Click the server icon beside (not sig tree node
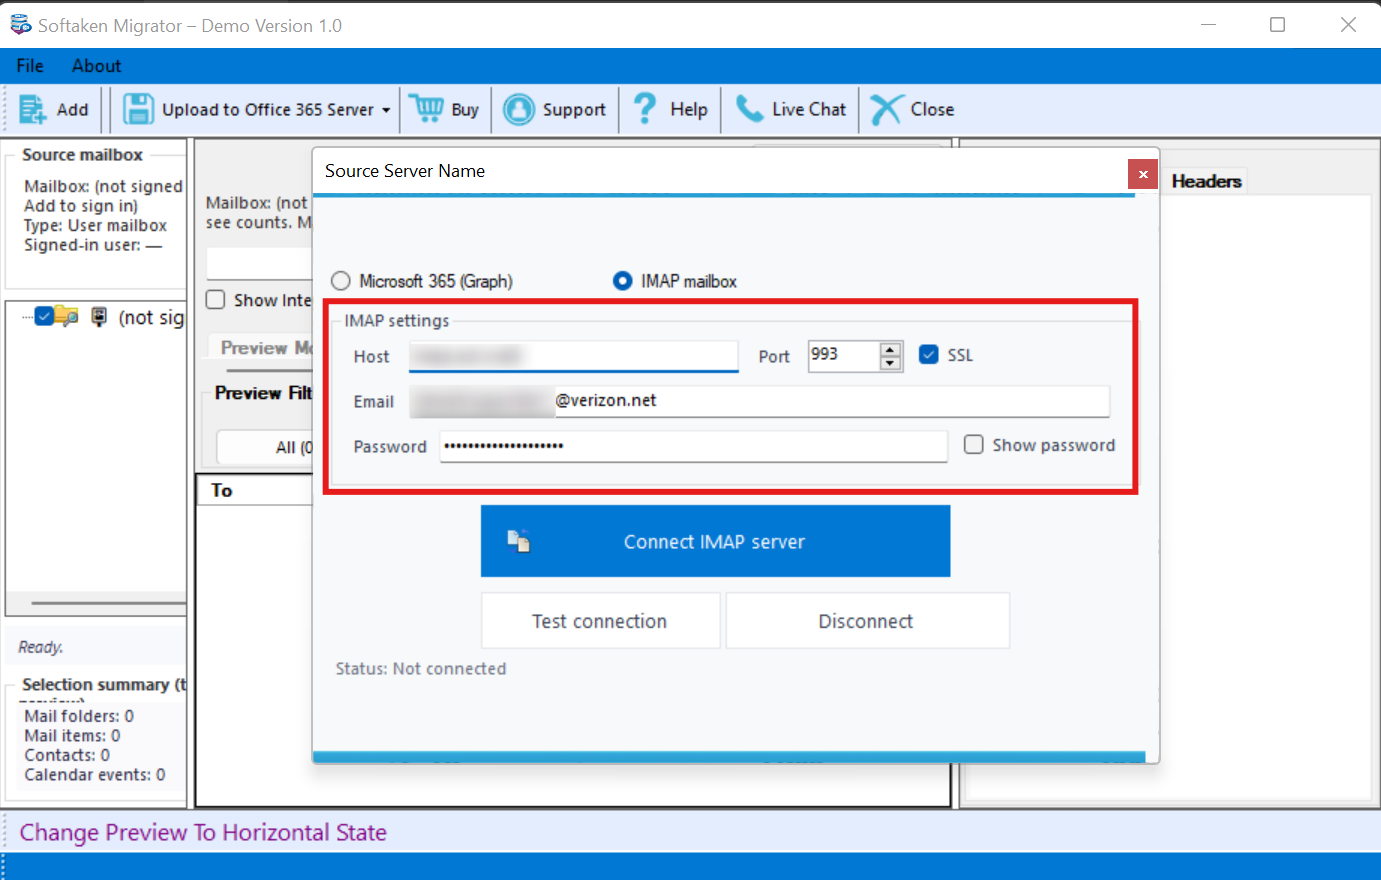The image size is (1381, 880). click(99, 317)
